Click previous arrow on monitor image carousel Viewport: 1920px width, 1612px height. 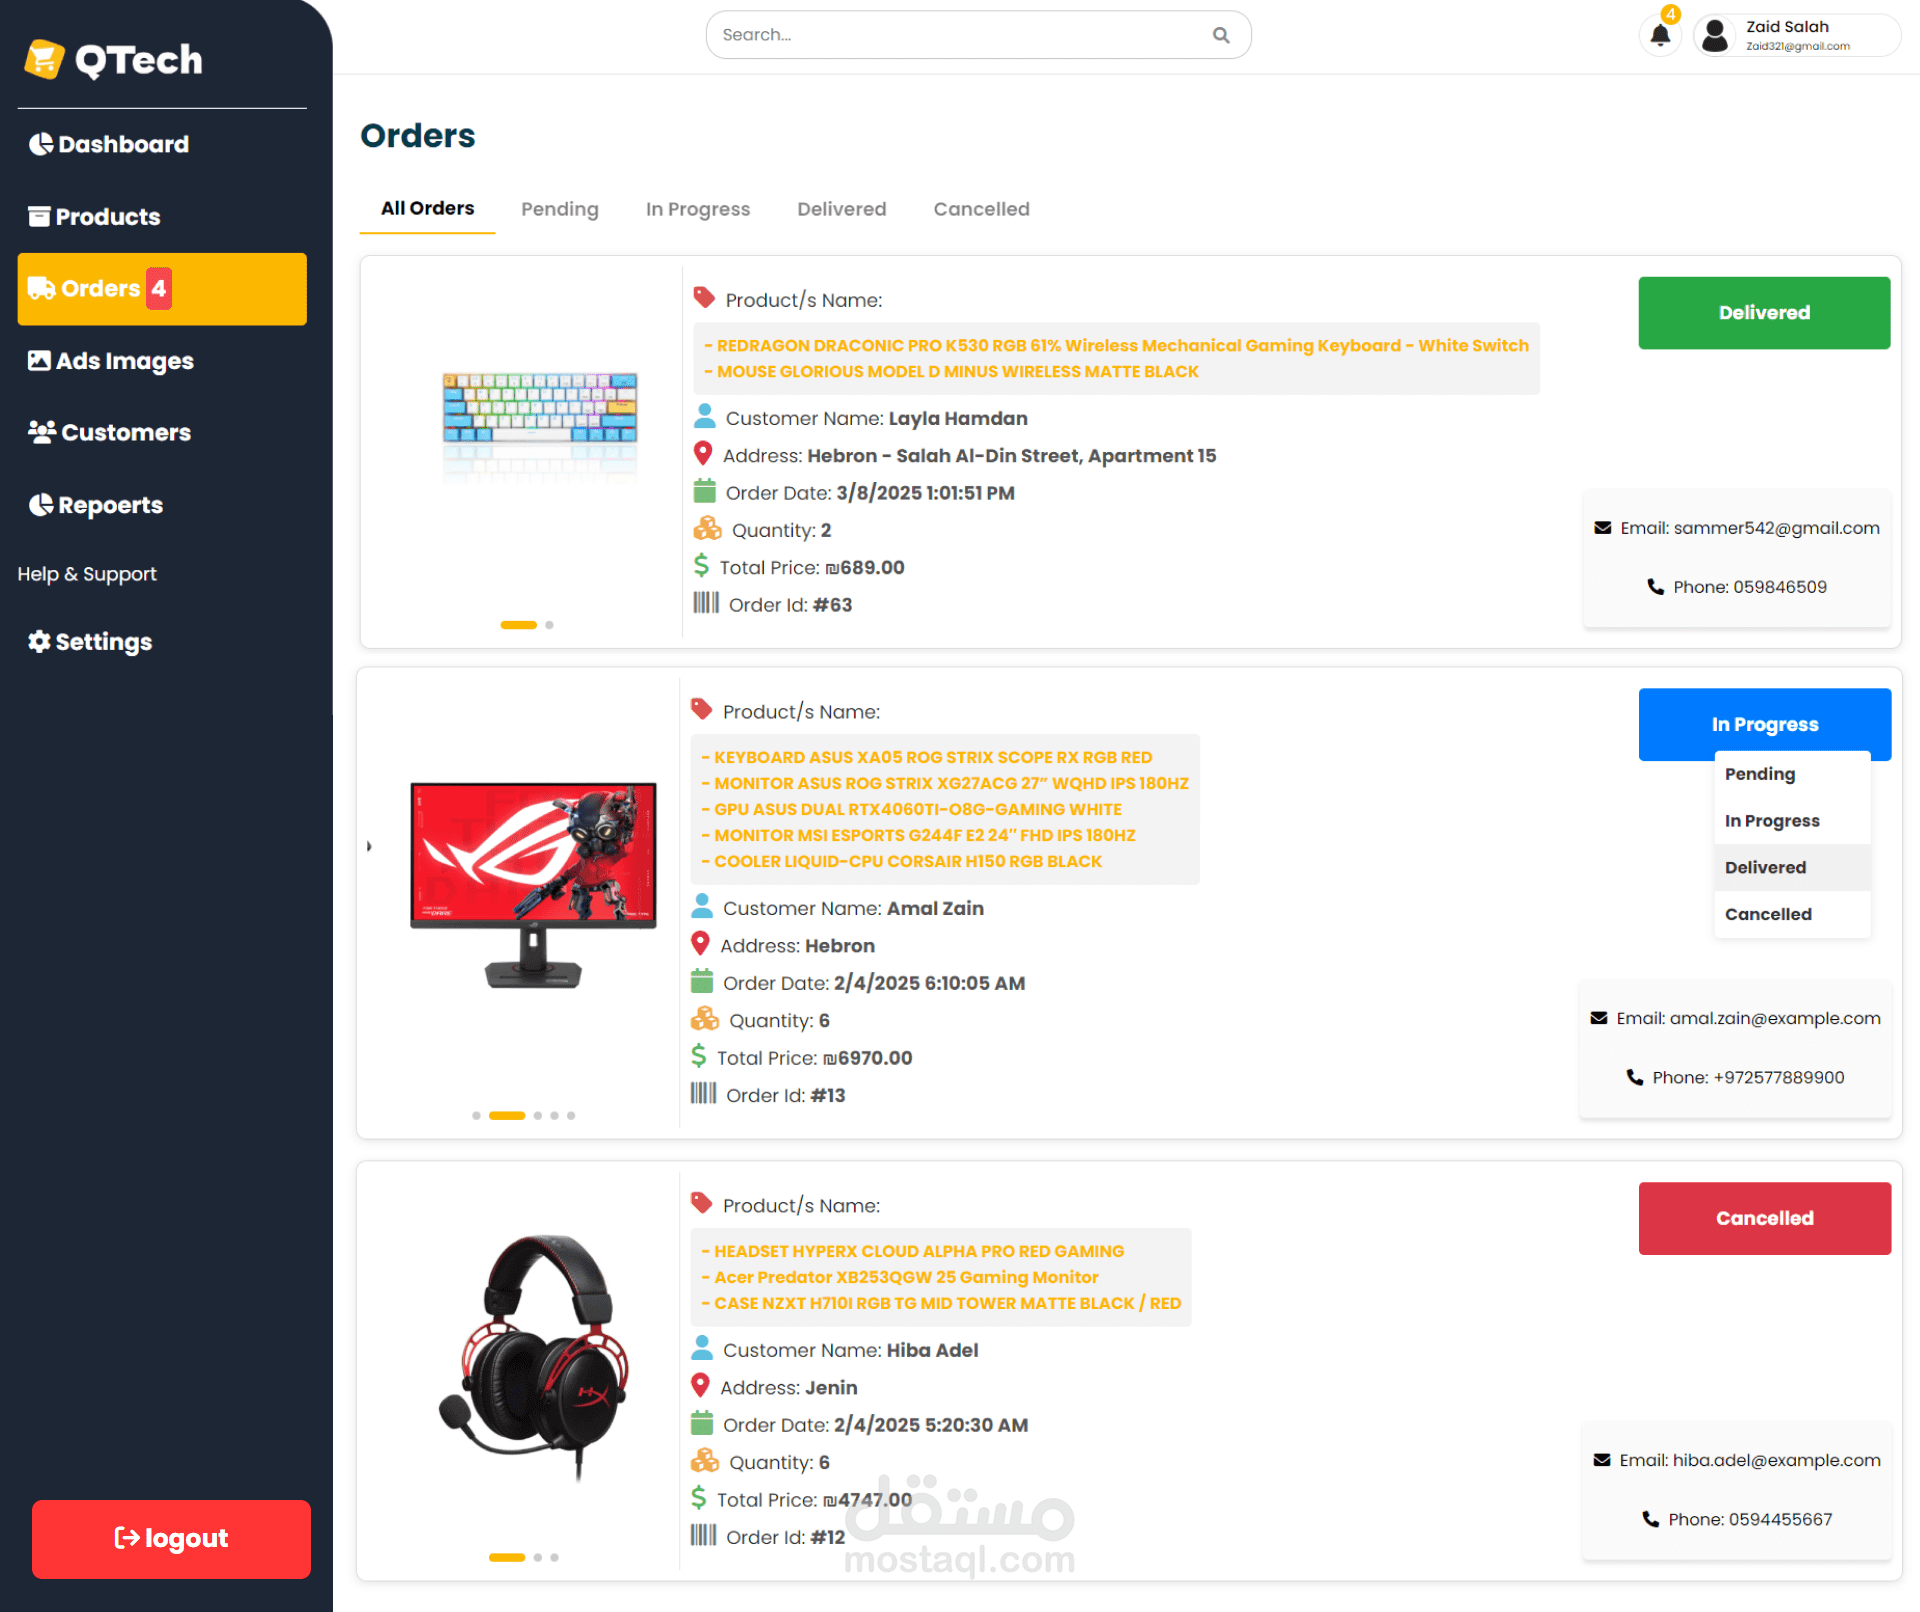(369, 846)
